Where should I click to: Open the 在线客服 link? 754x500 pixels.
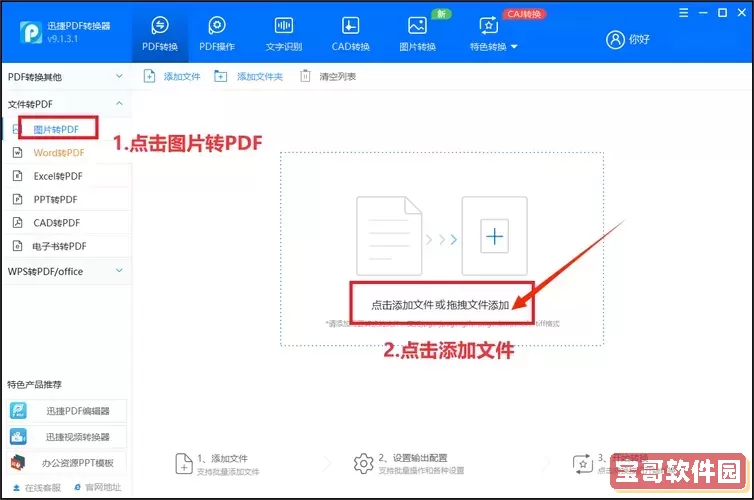(37, 488)
